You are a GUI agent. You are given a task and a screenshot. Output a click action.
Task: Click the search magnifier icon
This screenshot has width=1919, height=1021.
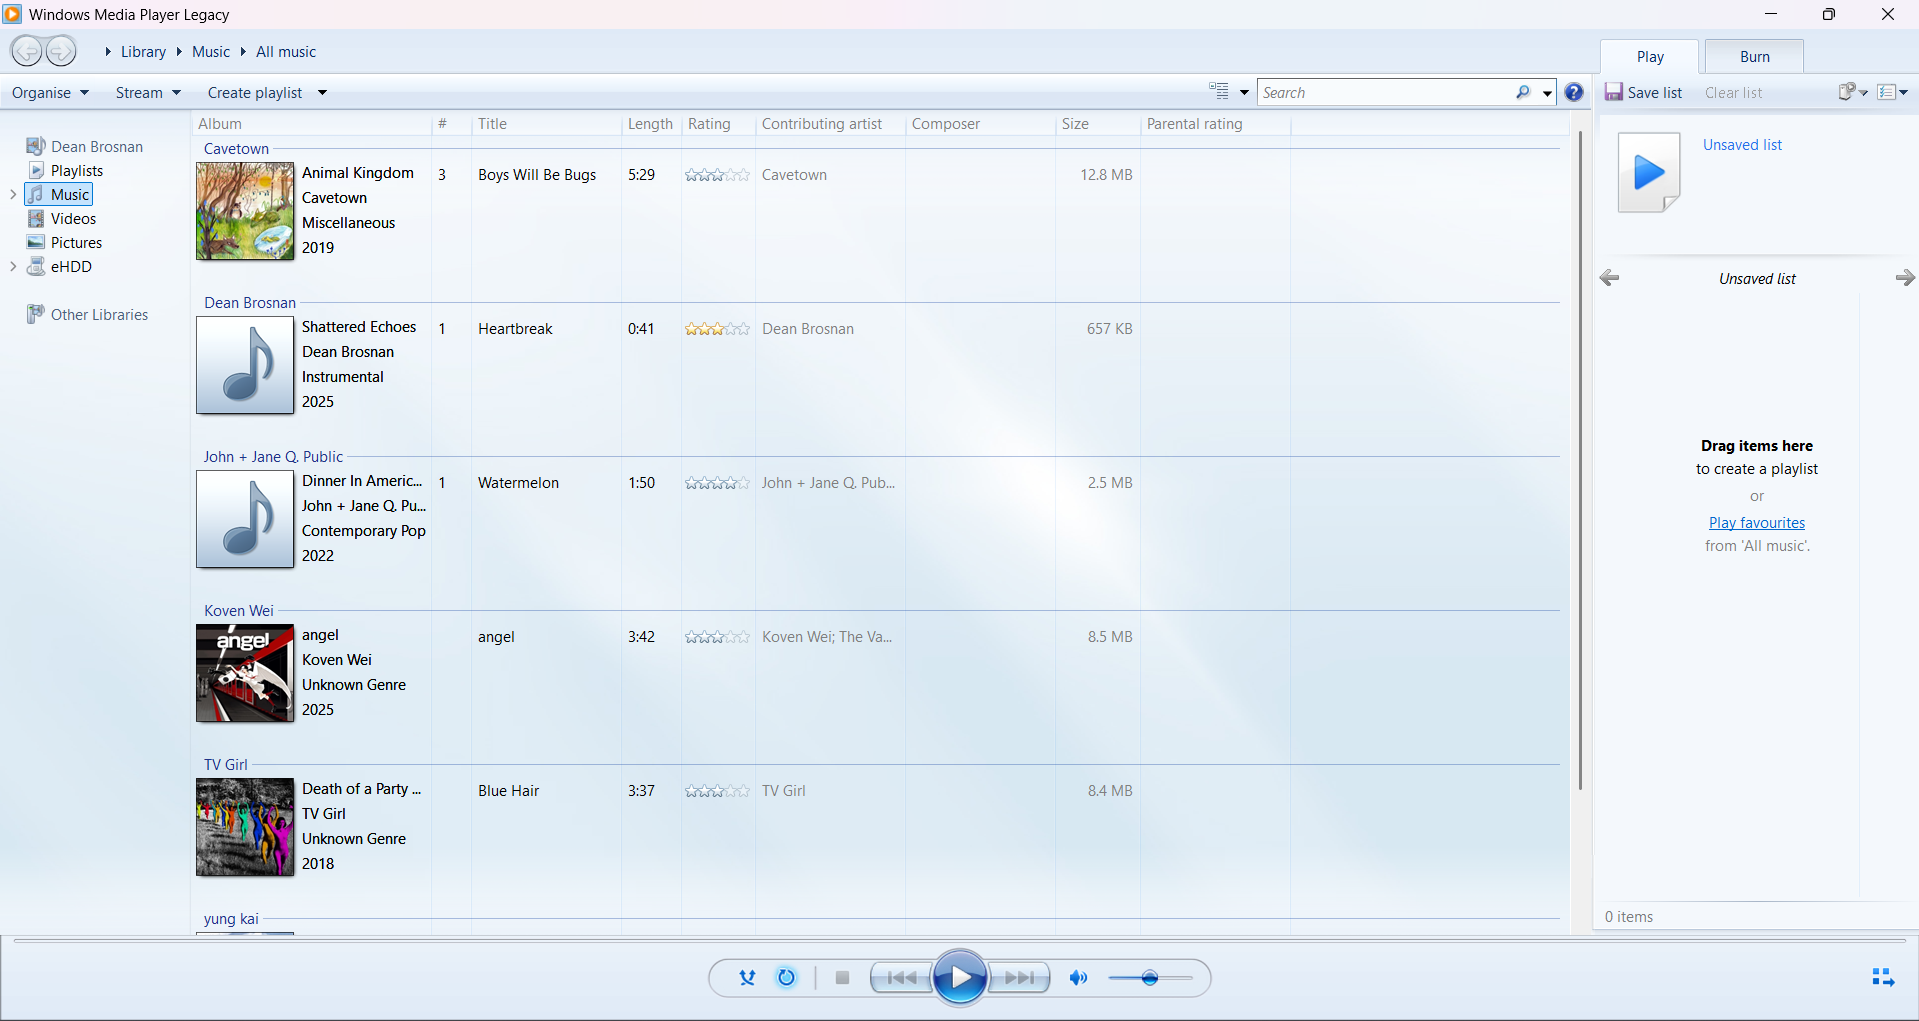(x=1522, y=93)
